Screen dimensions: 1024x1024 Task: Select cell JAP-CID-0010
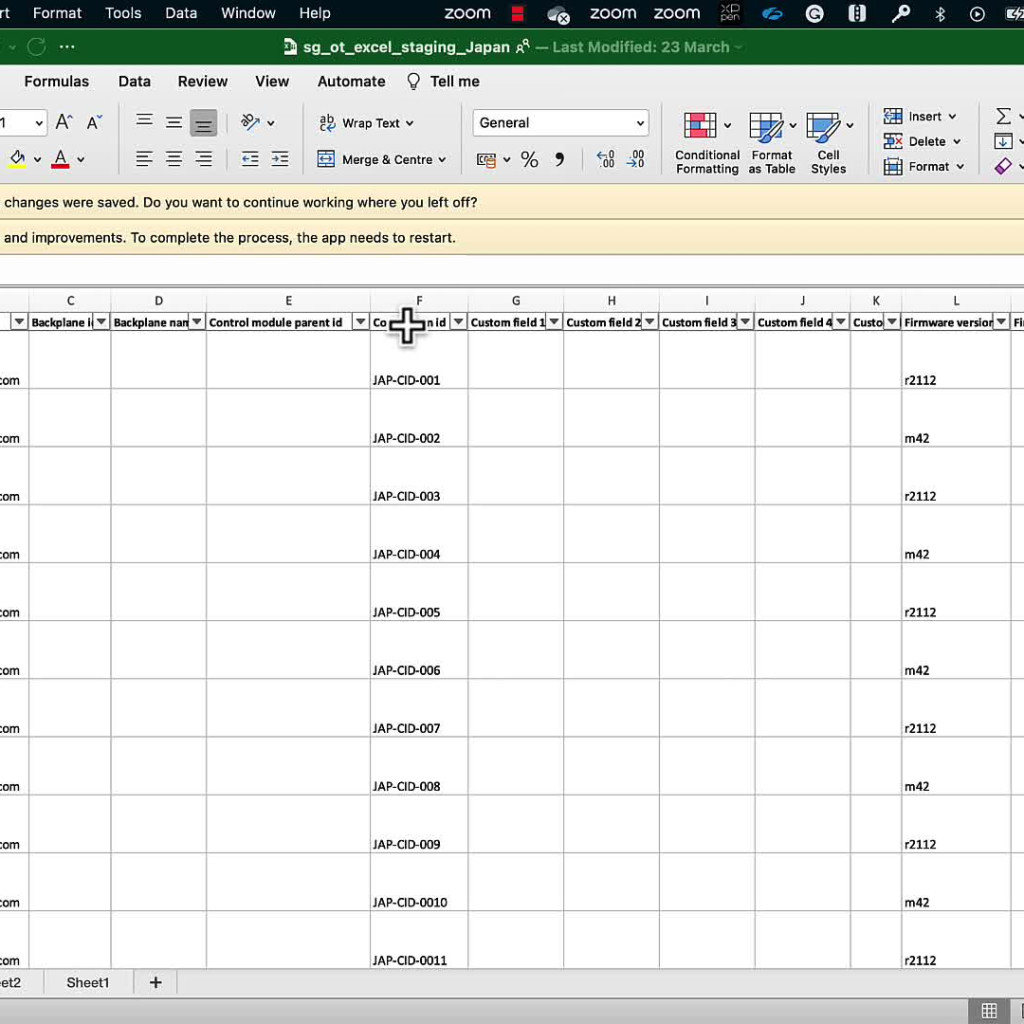(419, 882)
